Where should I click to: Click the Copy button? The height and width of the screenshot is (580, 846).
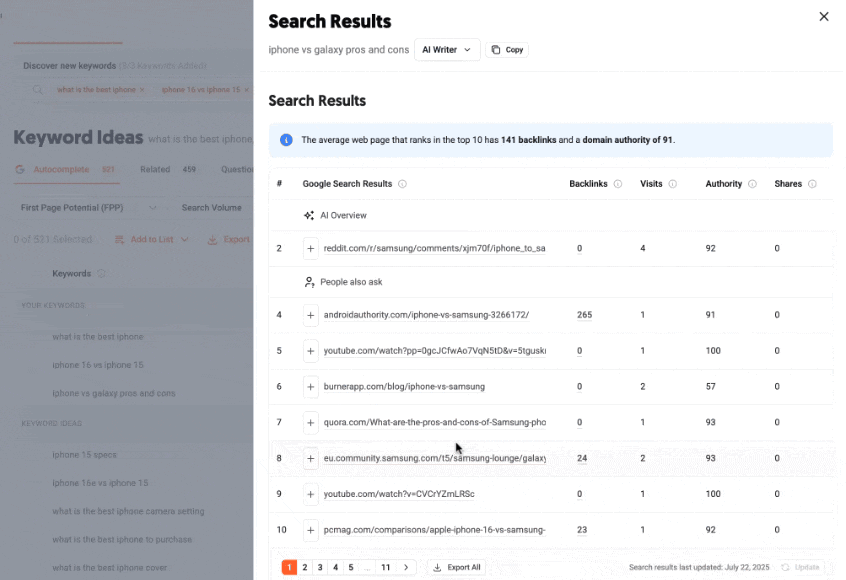coord(507,50)
